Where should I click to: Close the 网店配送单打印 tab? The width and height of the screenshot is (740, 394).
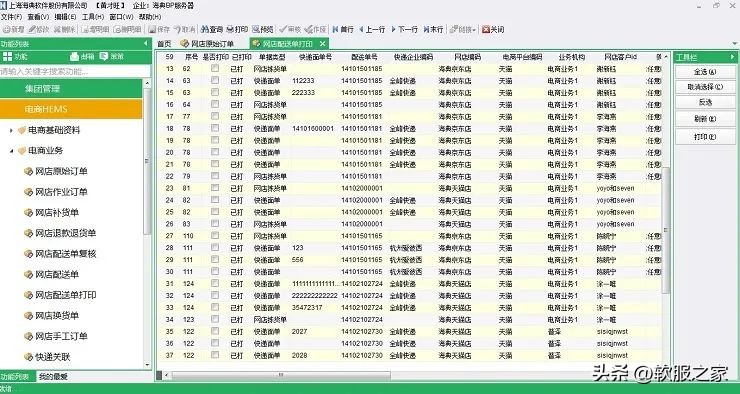pyautogui.click(x=322, y=44)
